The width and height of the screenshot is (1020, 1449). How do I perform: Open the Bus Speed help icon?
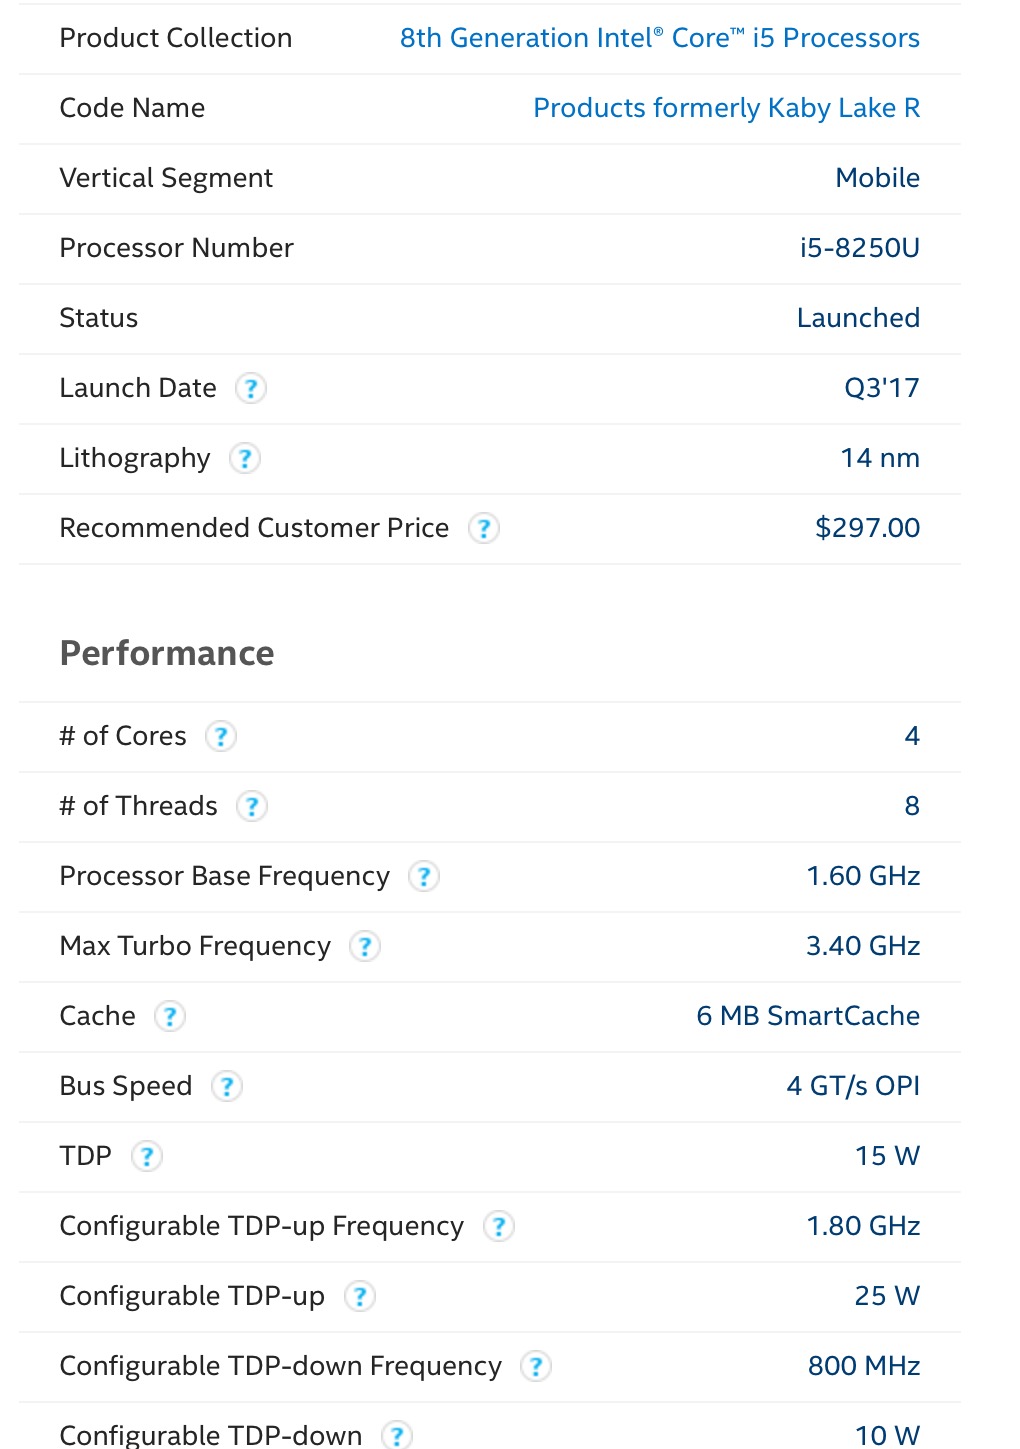click(x=227, y=1086)
